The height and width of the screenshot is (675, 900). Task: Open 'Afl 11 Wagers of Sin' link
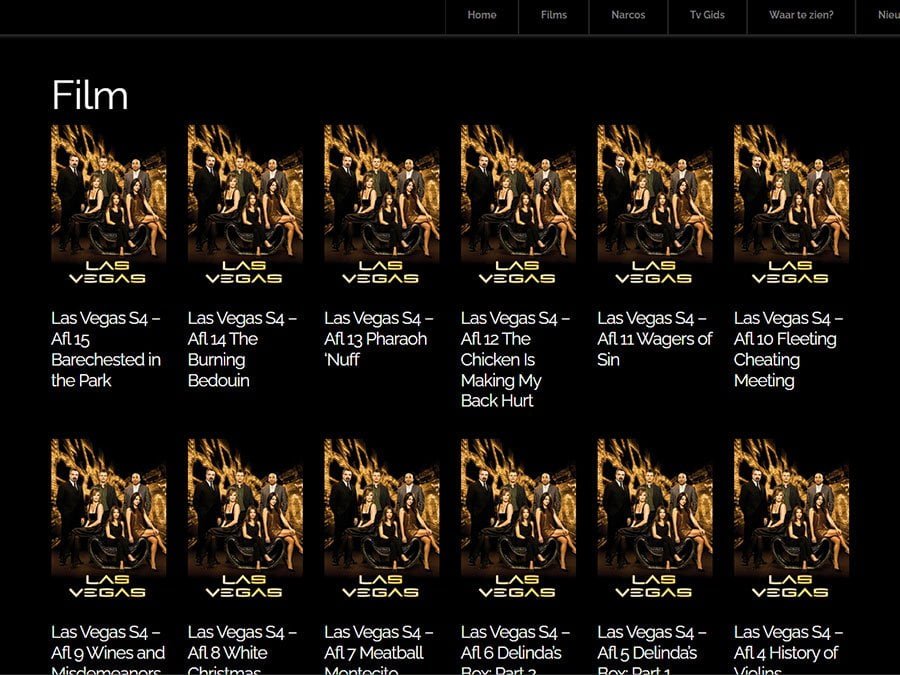[652, 328]
